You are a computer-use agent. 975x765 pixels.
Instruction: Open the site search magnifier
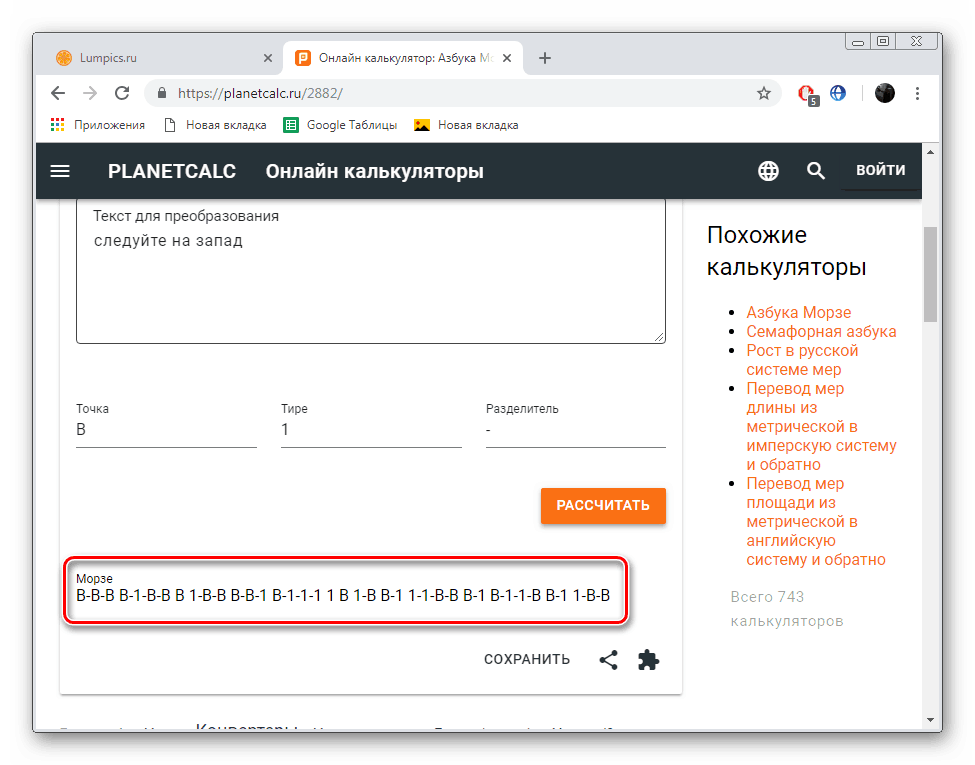816,171
